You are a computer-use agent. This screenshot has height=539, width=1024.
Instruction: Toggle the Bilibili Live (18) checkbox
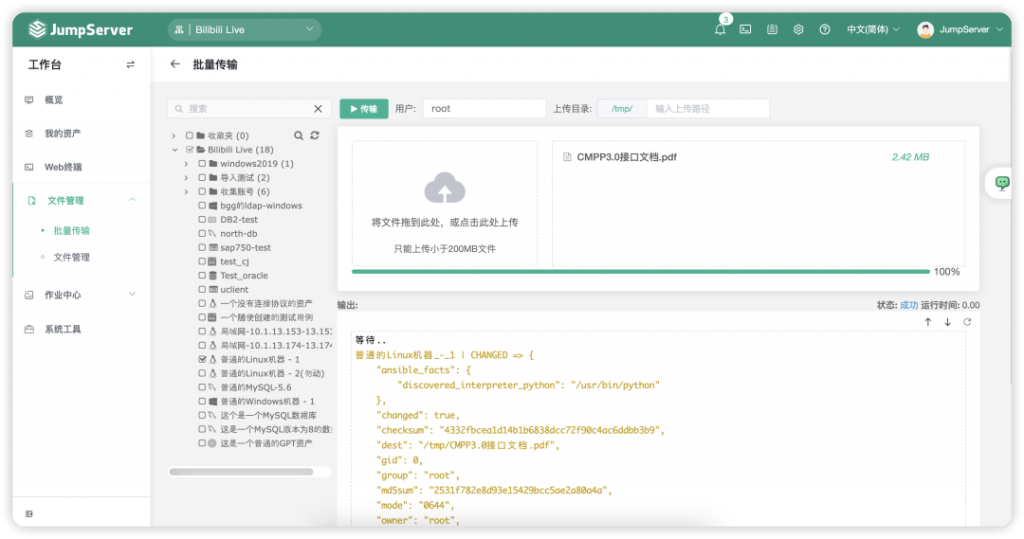point(190,150)
